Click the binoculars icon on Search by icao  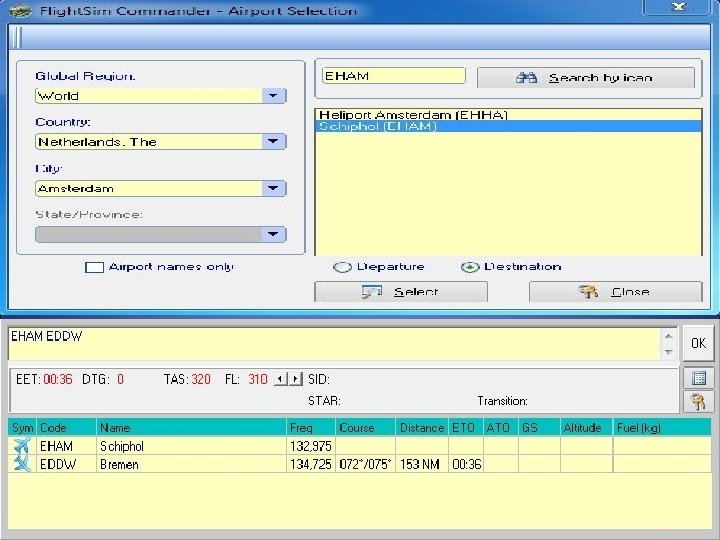click(526, 77)
